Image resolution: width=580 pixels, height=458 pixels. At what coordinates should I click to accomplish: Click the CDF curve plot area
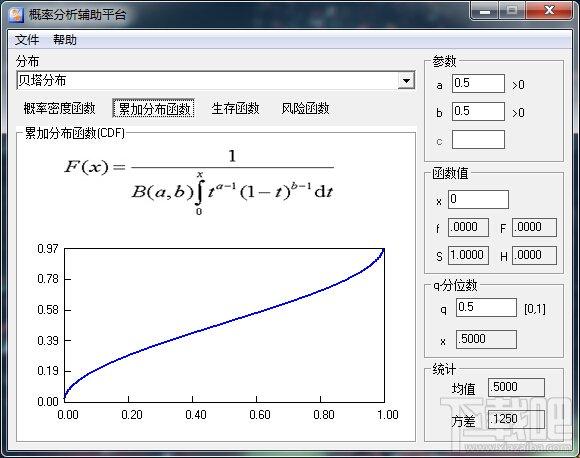point(225,325)
